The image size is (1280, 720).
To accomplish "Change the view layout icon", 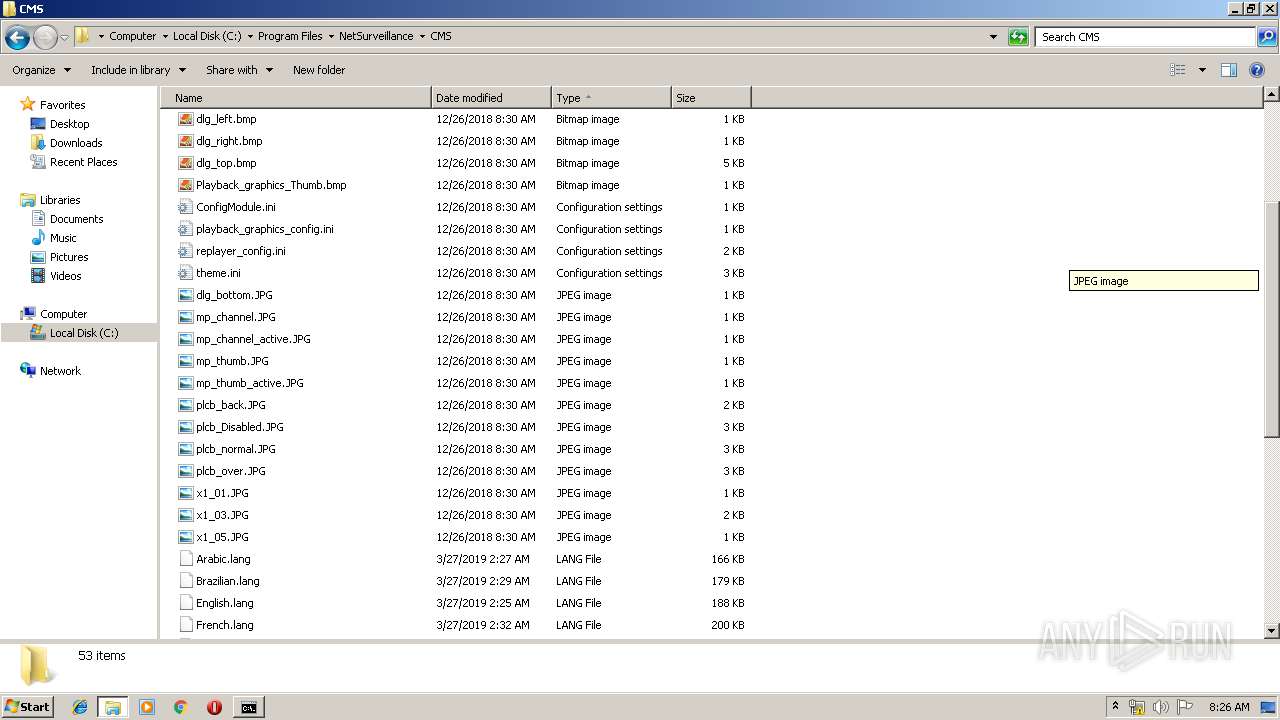I will (x=1178, y=70).
